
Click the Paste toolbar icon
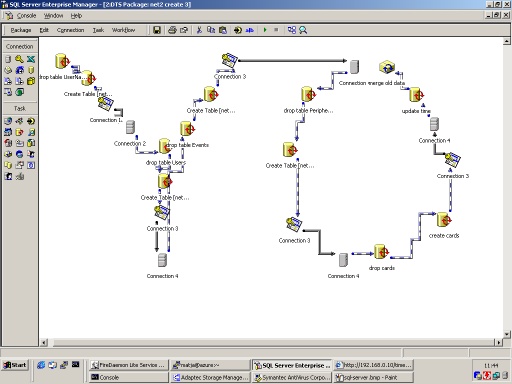223,30
